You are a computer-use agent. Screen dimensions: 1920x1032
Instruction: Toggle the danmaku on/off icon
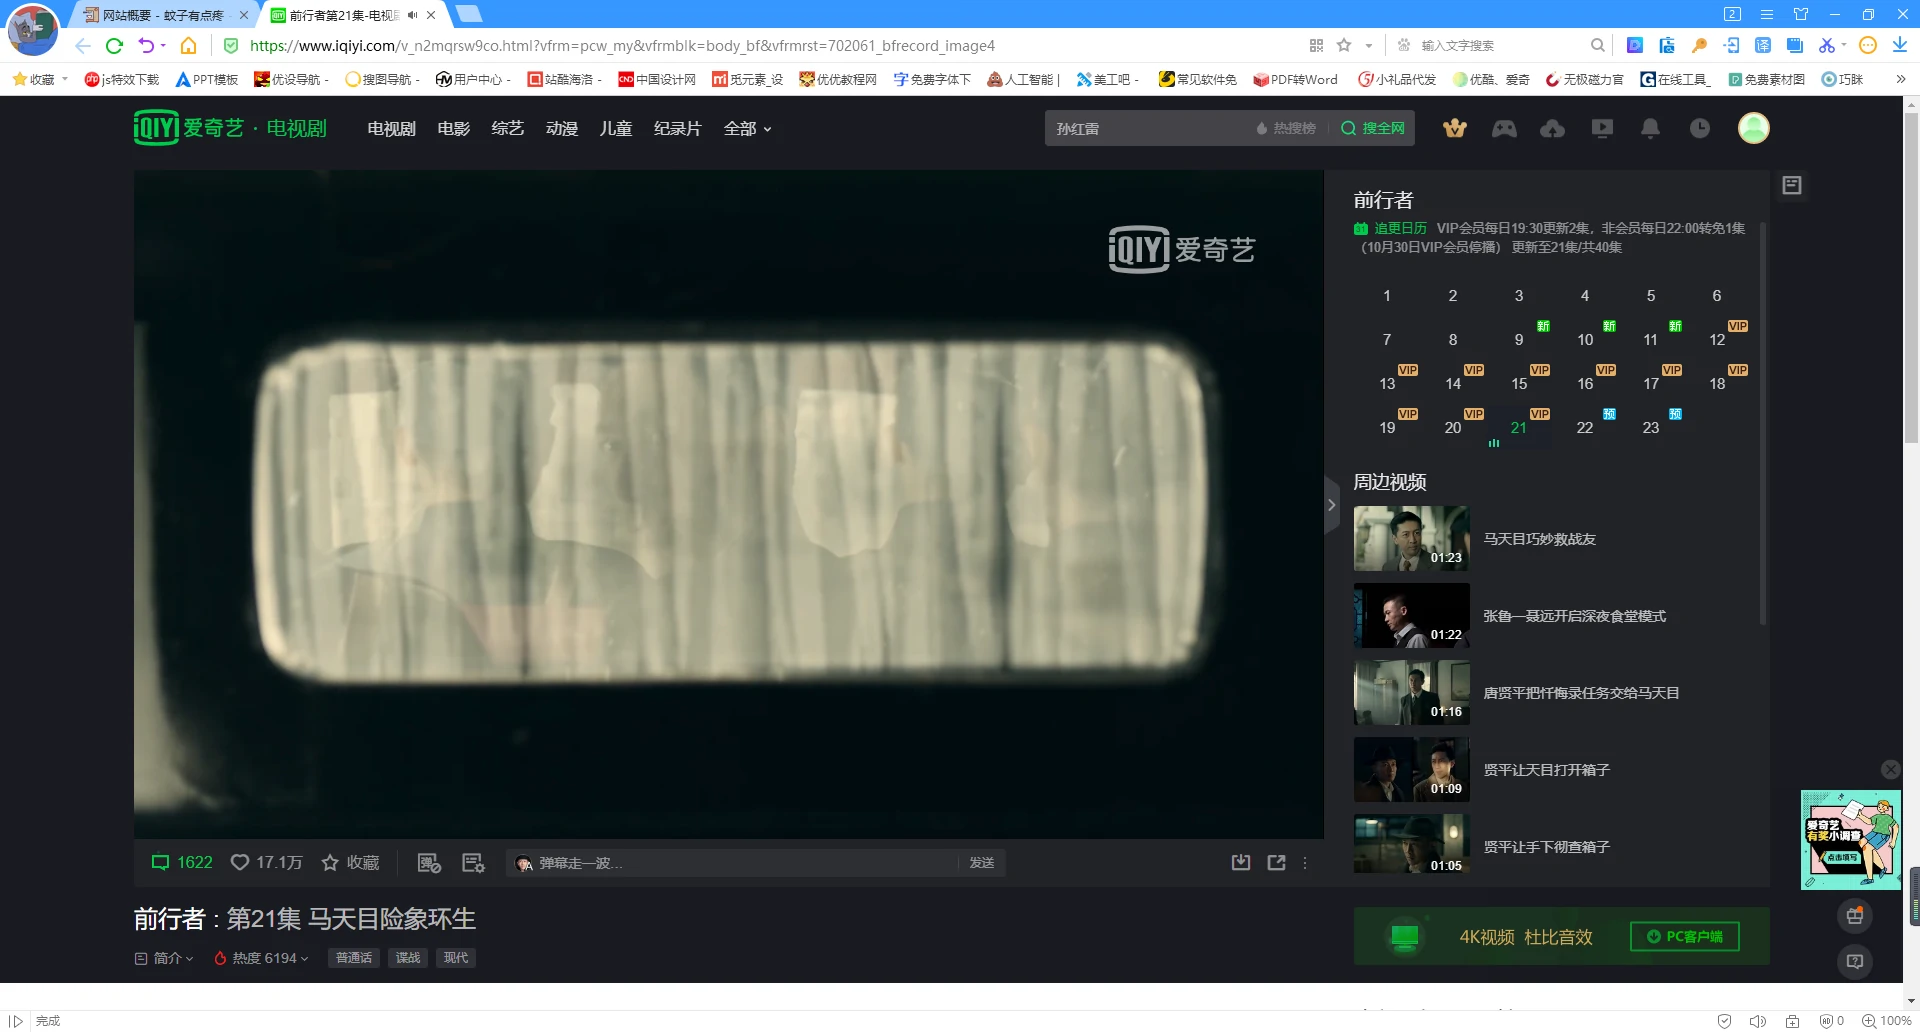pyautogui.click(x=429, y=863)
